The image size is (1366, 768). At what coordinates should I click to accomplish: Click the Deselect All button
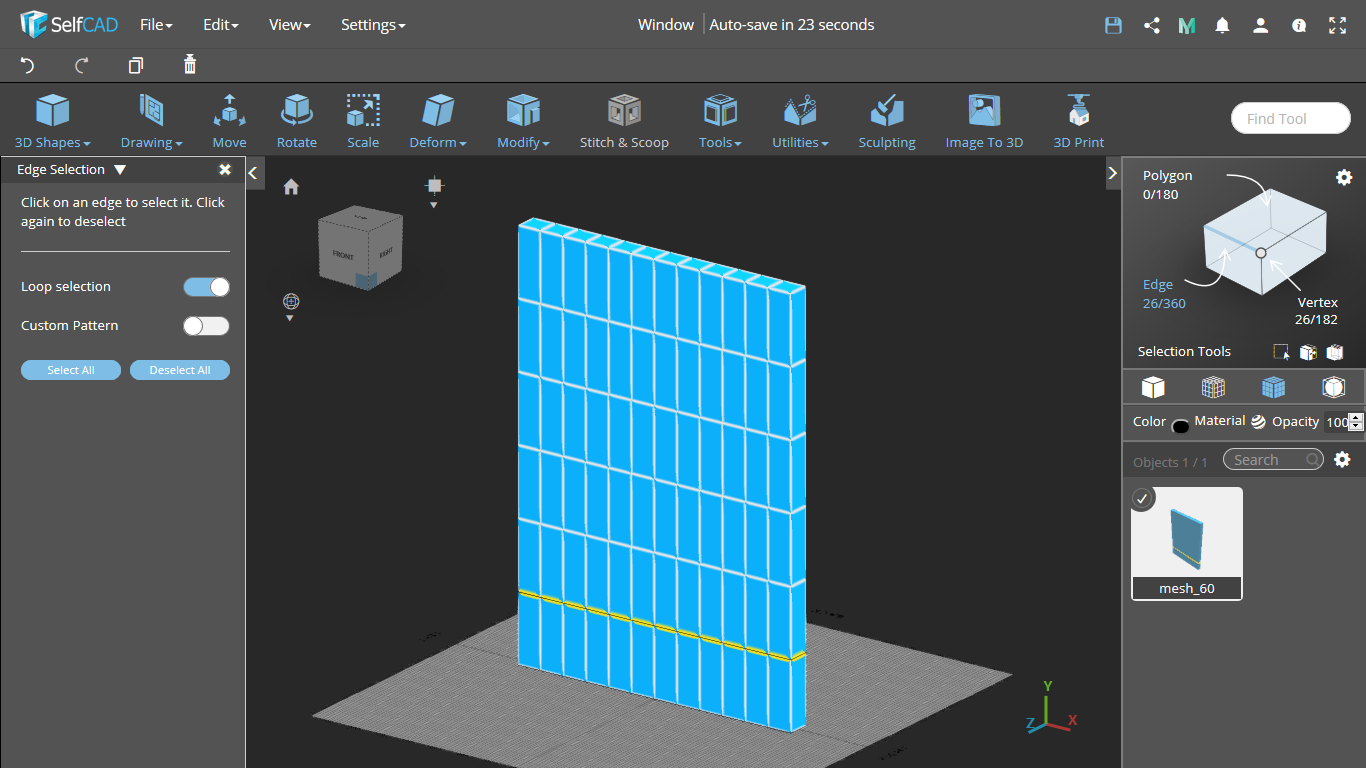coord(180,370)
